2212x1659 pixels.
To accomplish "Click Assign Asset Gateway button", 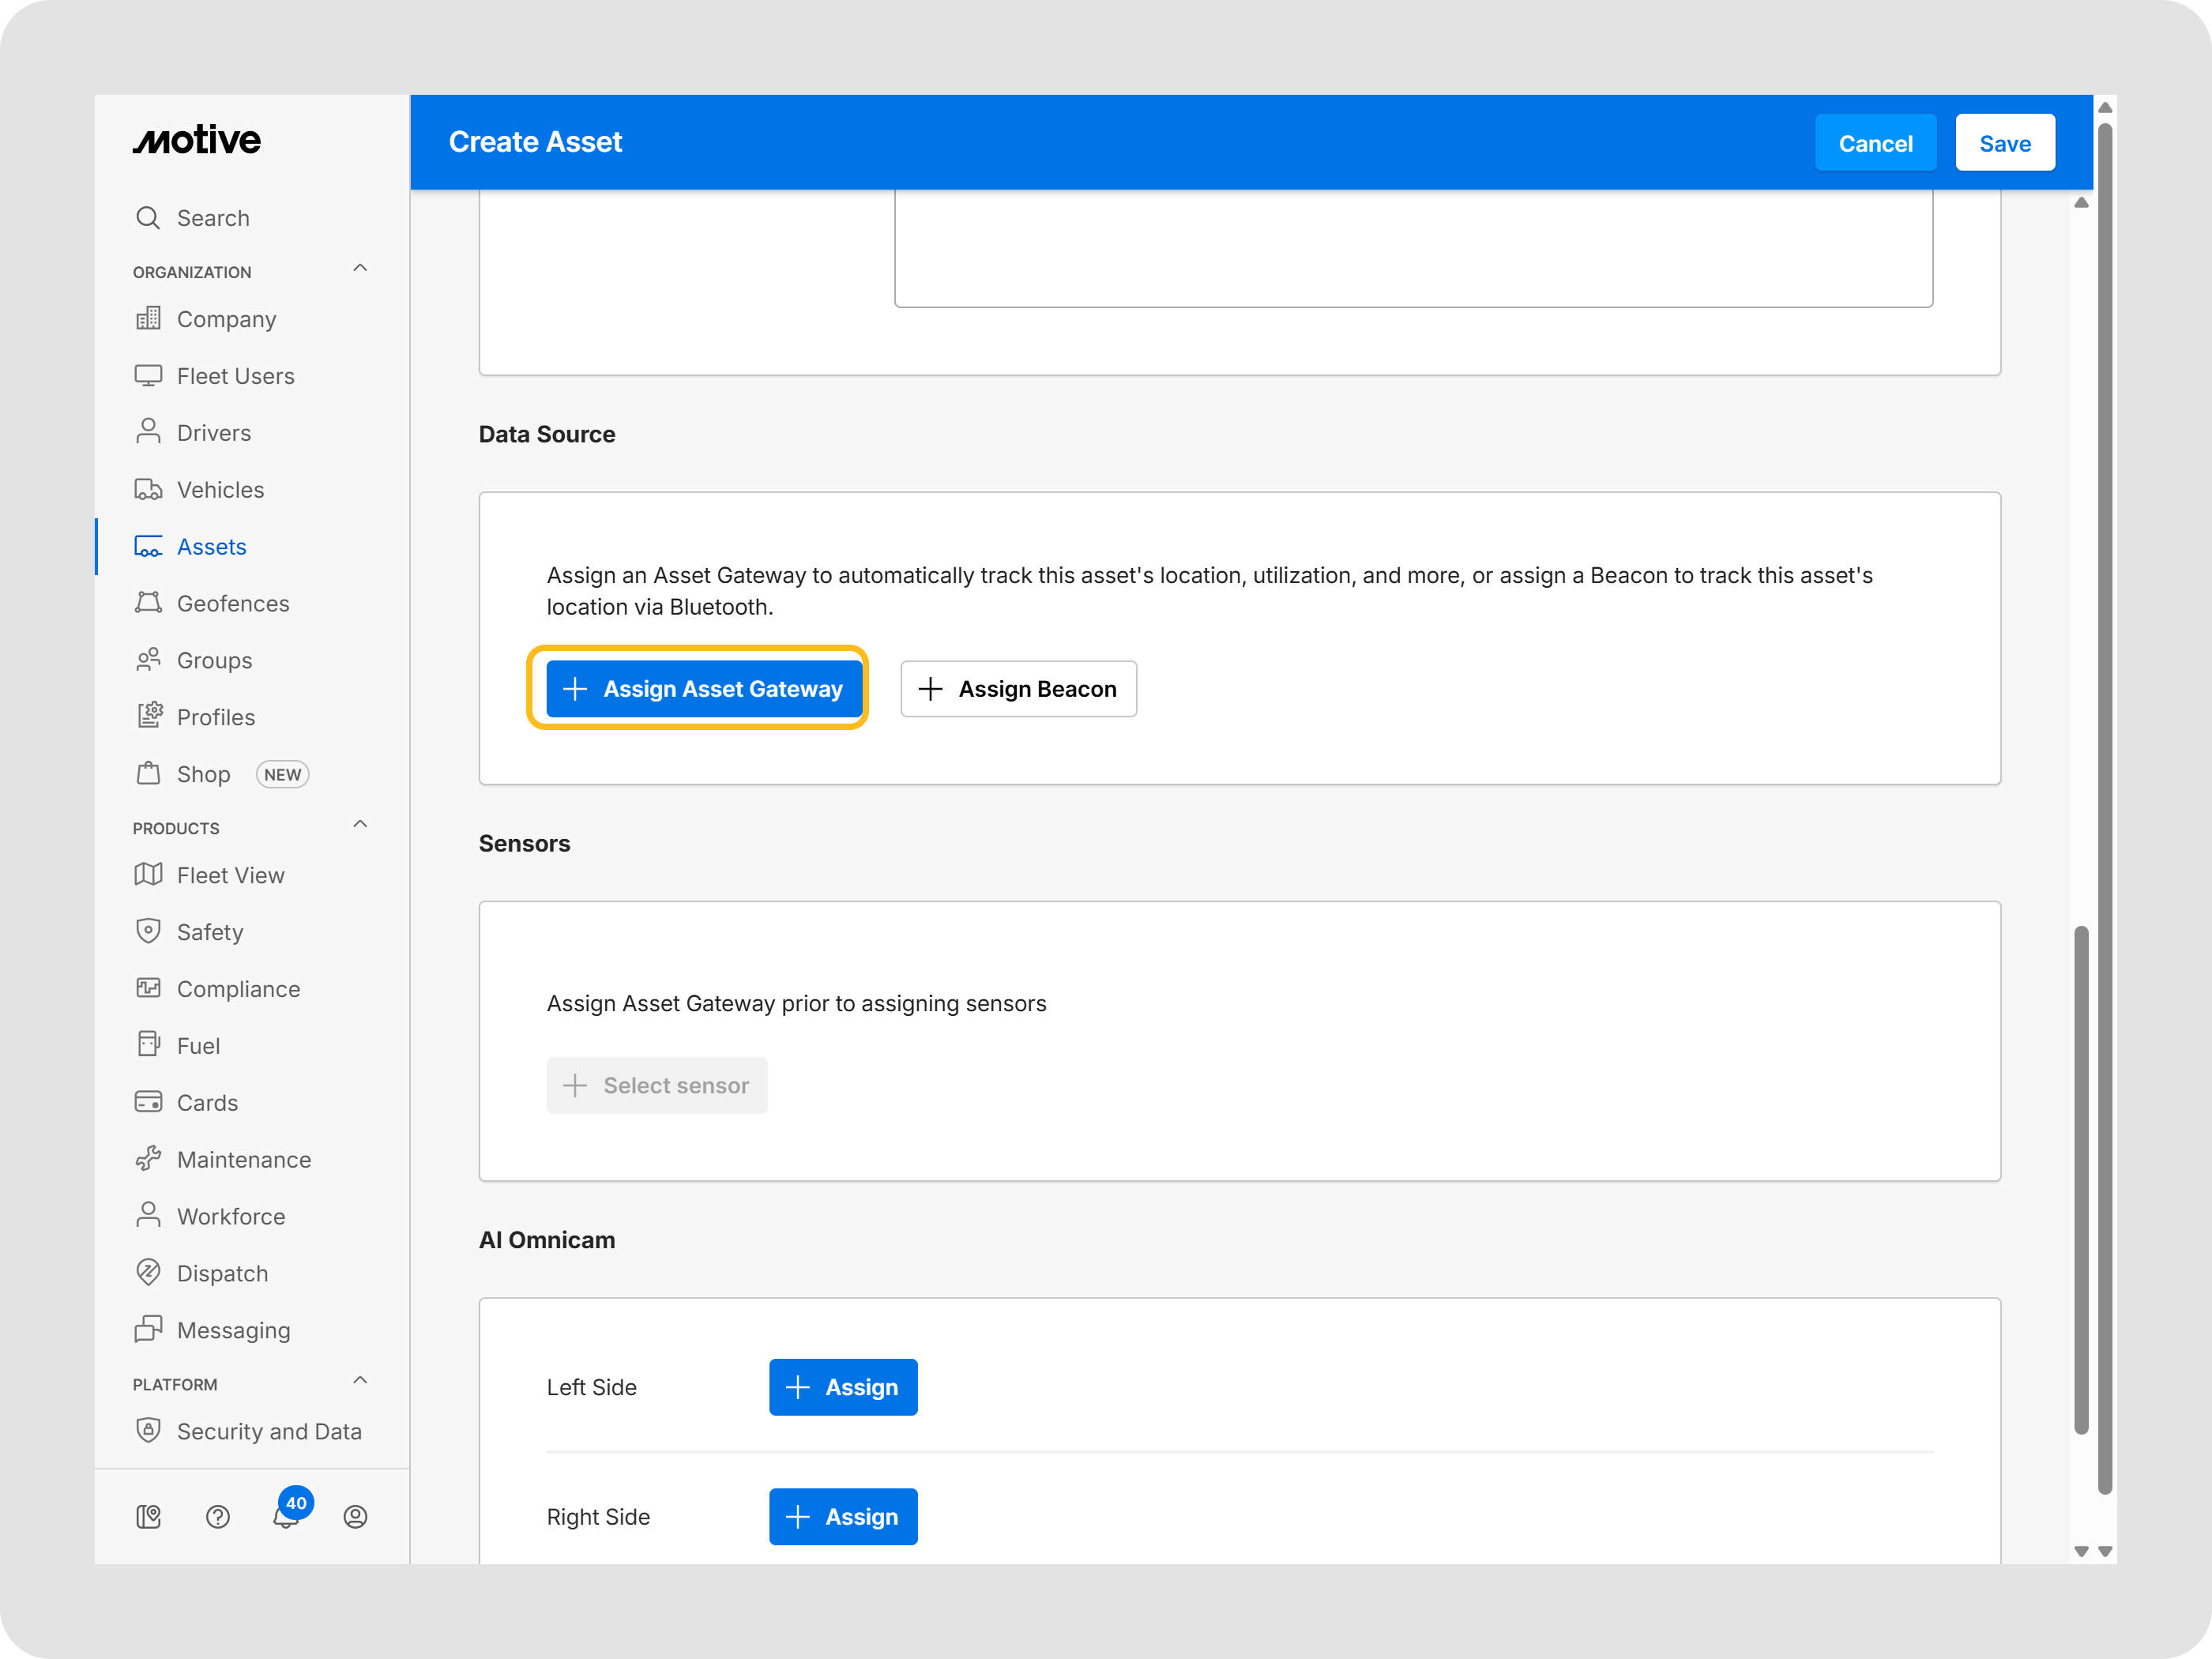I will [x=704, y=689].
